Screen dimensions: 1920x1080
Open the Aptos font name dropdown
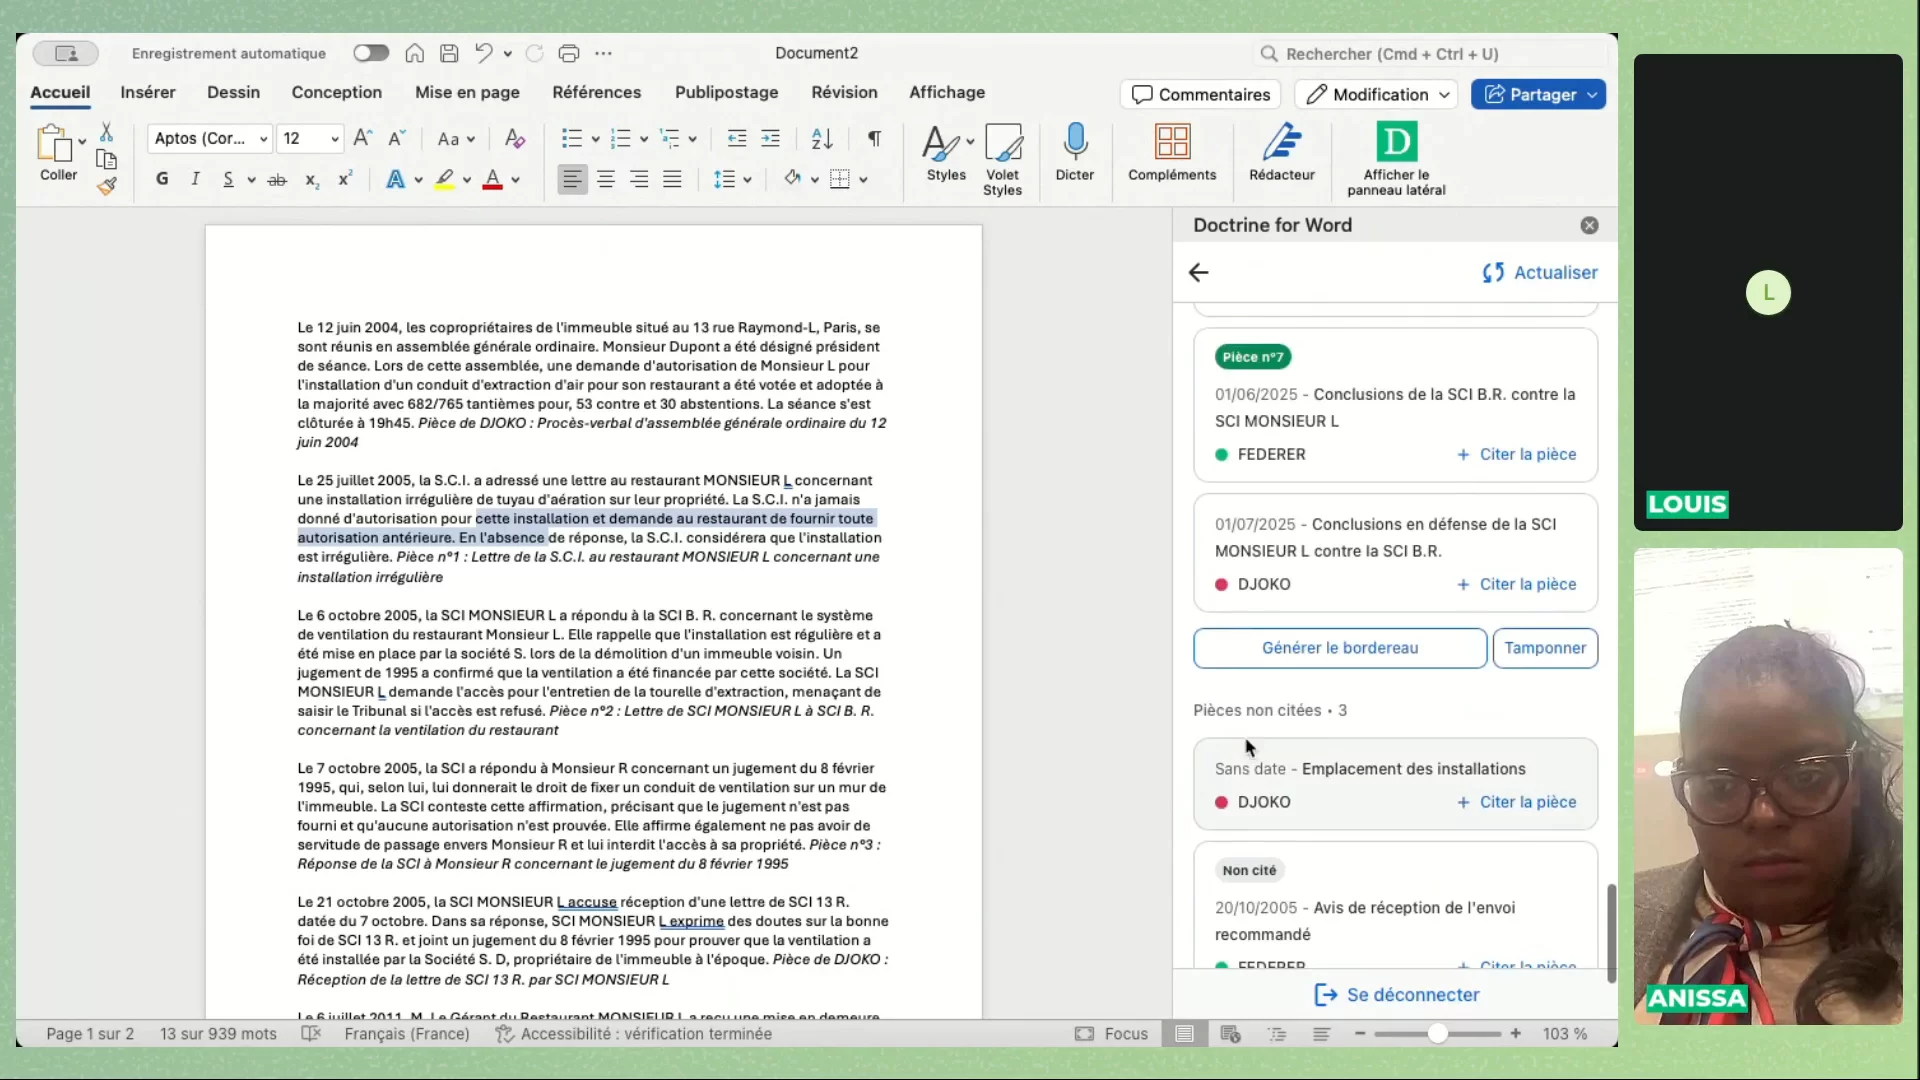click(x=263, y=139)
